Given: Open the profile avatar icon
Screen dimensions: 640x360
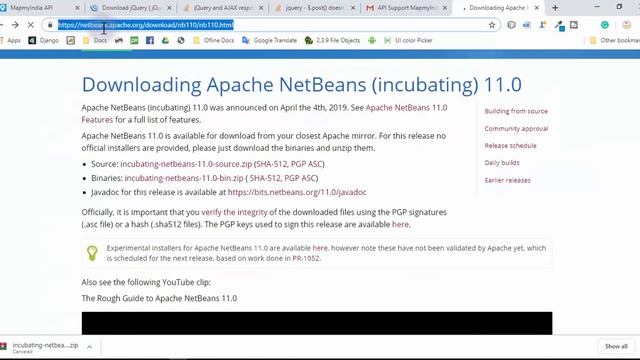Looking at the screenshot, I should tap(627, 25).
